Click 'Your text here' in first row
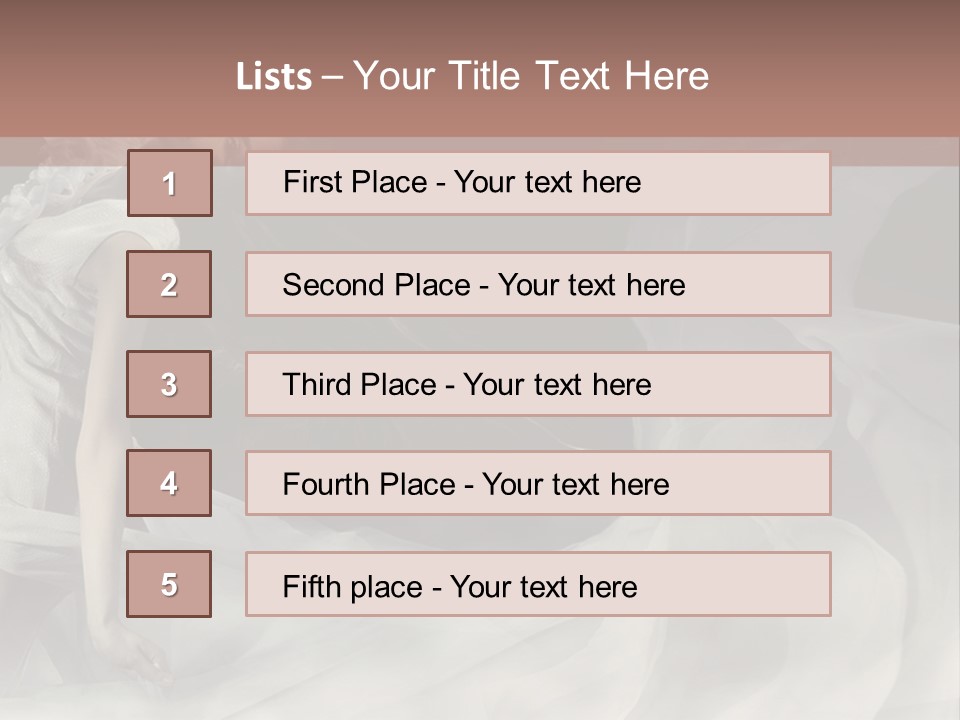Image resolution: width=960 pixels, height=720 pixels. pos(547,182)
